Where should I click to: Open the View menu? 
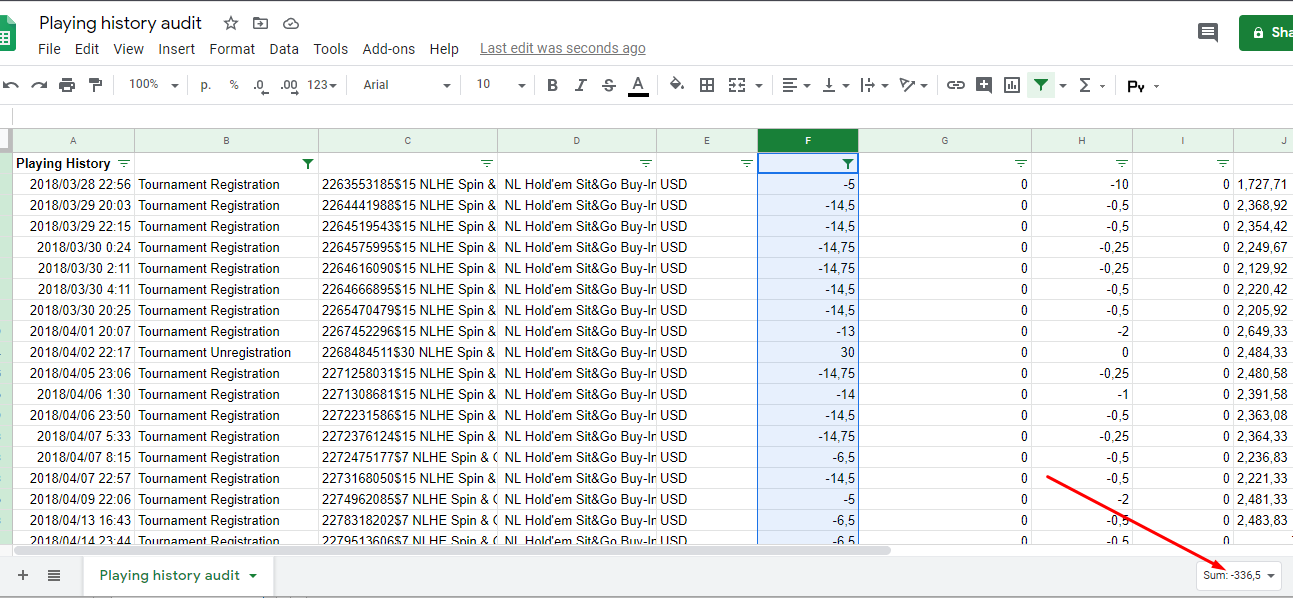[128, 49]
